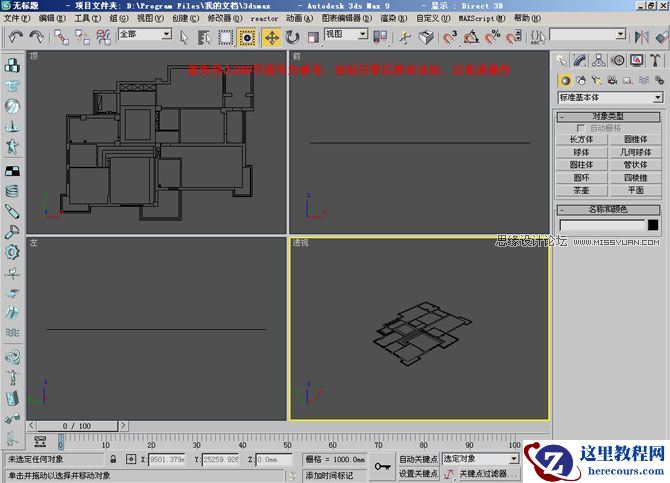The height and width of the screenshot is (483, 670).
Task: Switch to the Modify command panel
Action: tap(579, 60)
